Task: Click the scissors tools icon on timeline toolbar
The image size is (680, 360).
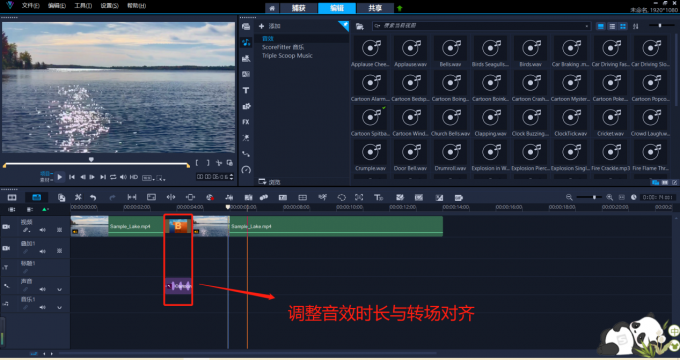Action: click(78, 197)
